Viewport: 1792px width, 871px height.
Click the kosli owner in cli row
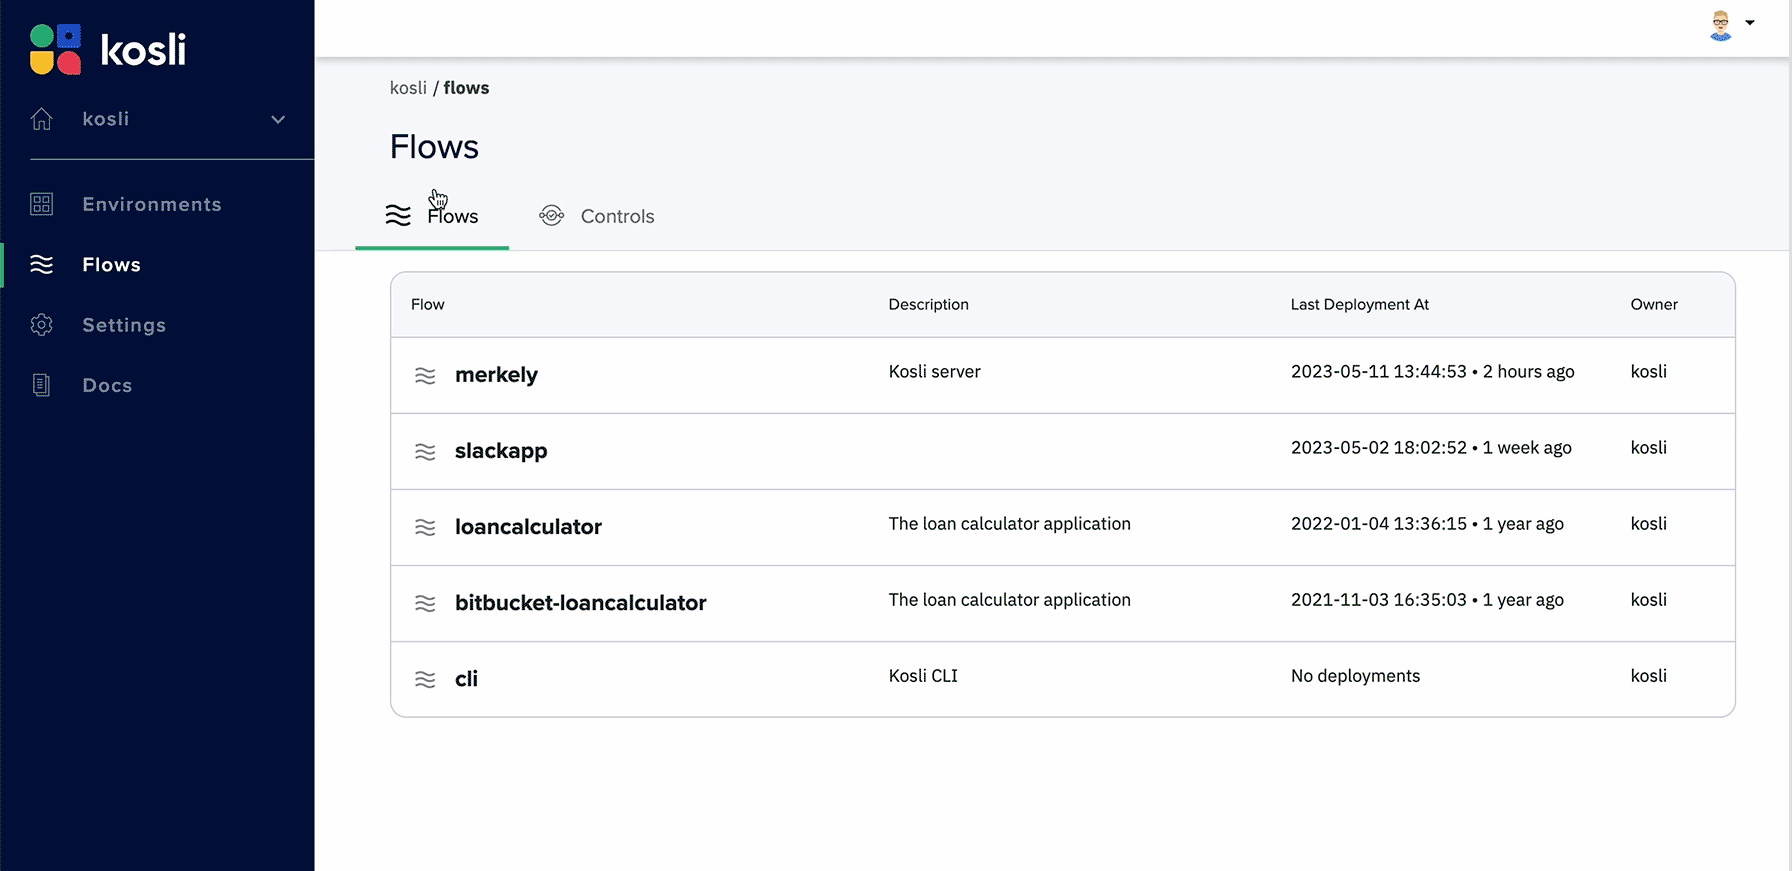[1648, 675]
